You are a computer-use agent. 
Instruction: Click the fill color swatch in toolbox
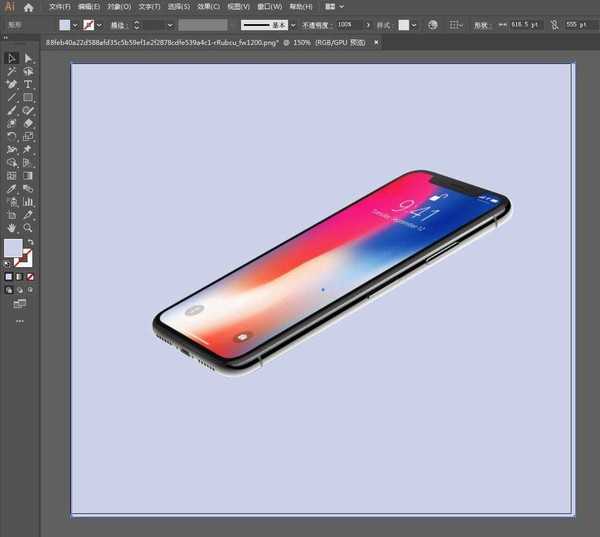pos(13,249)
